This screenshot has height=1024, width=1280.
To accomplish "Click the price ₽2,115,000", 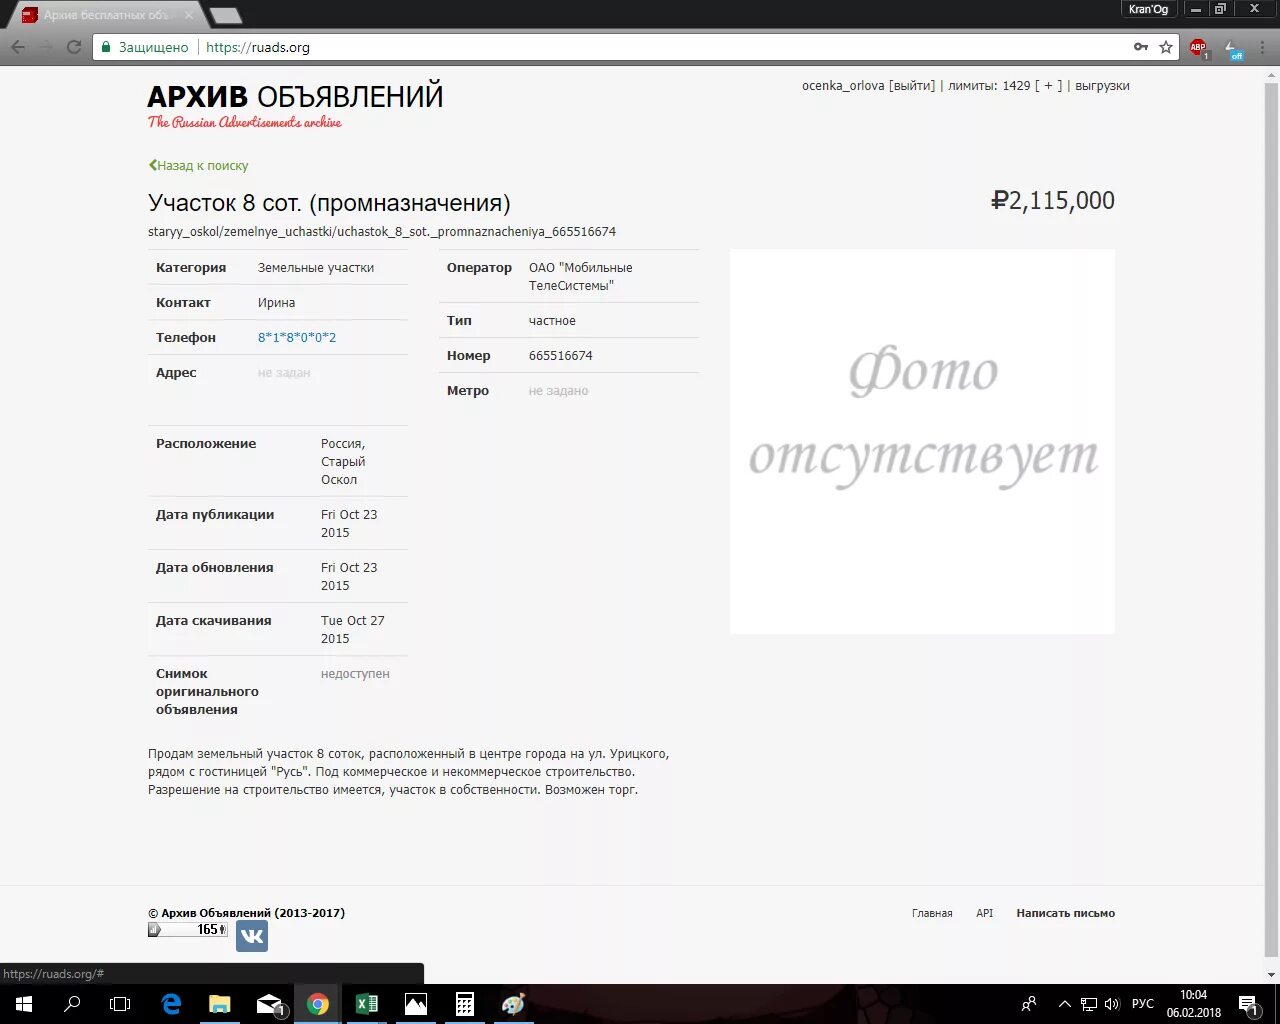I will pos(1053,201).
